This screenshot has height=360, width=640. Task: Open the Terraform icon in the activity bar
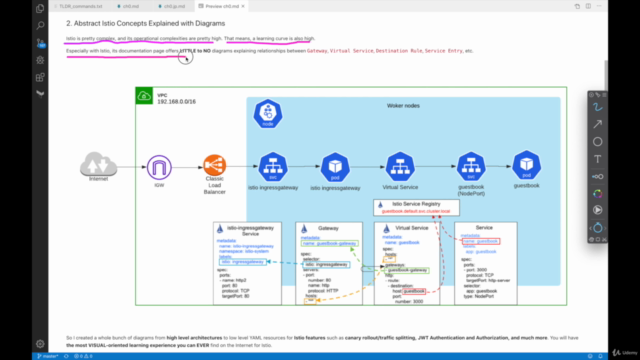tap(40, 94)
